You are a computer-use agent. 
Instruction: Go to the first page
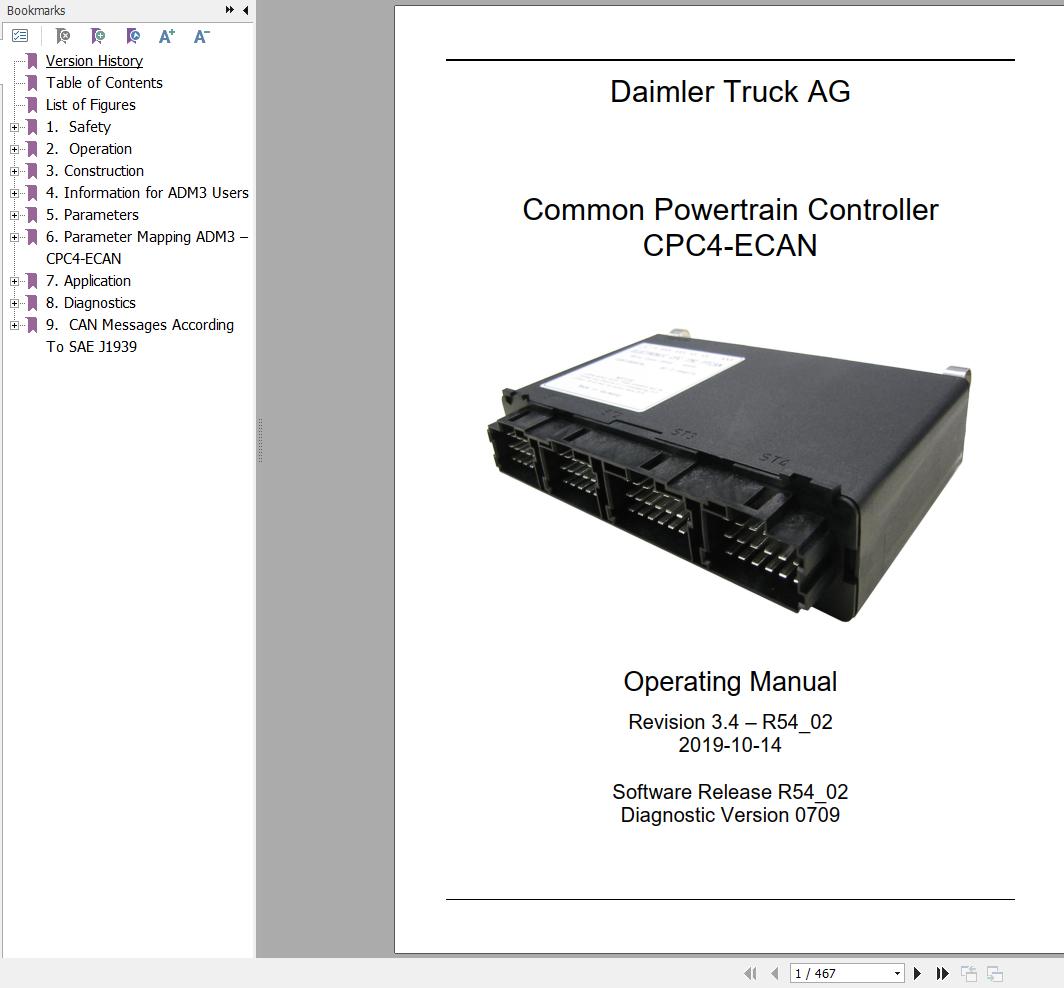[x=750, y=973]
